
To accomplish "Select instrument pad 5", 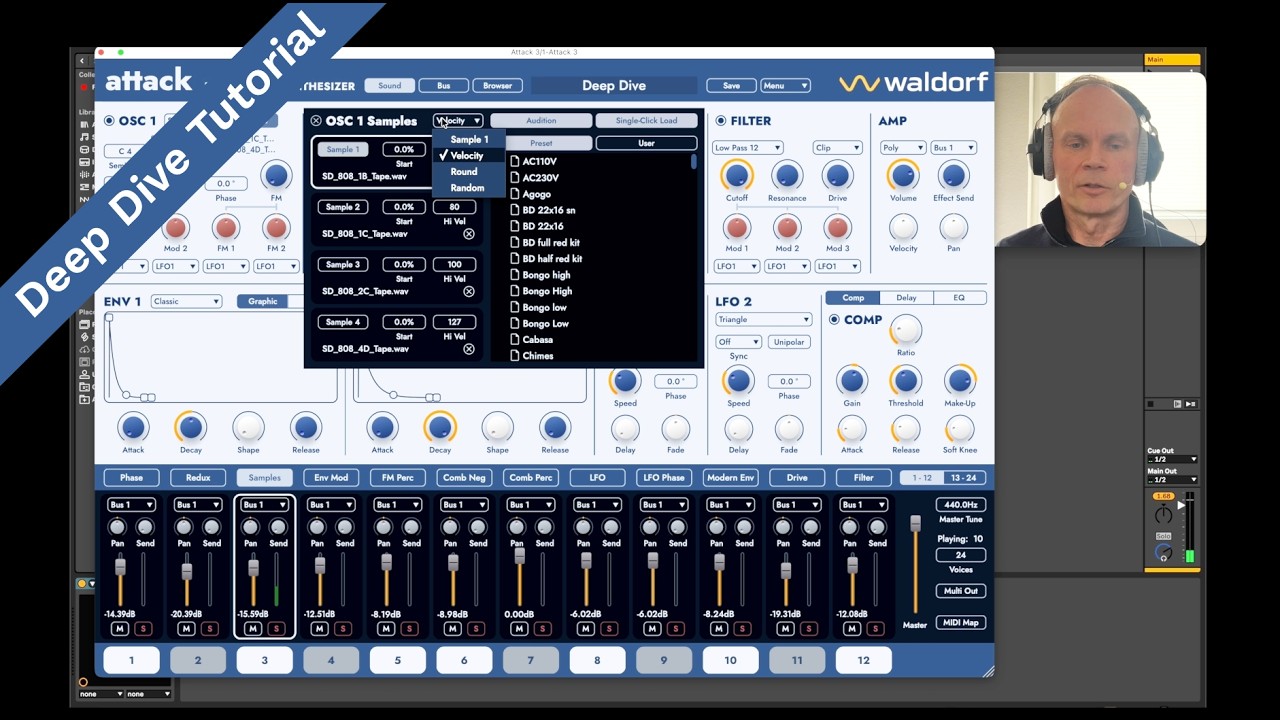I will 397,660.
